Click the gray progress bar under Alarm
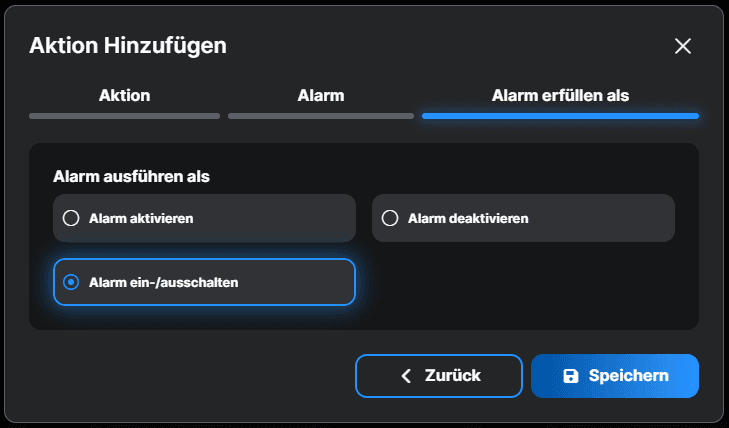 pyautogui.click(x=321, y=116)
